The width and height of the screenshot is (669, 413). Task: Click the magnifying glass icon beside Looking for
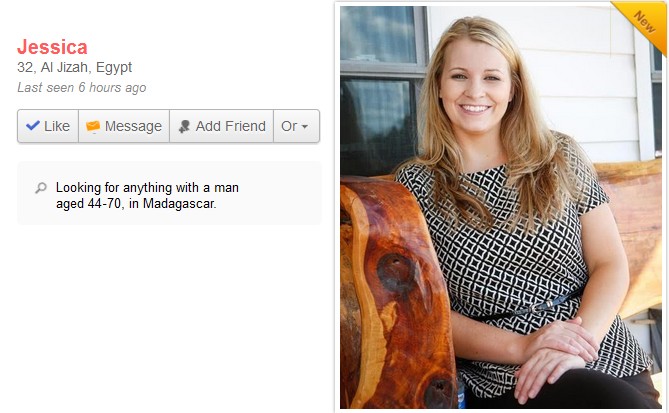[41, 188]
